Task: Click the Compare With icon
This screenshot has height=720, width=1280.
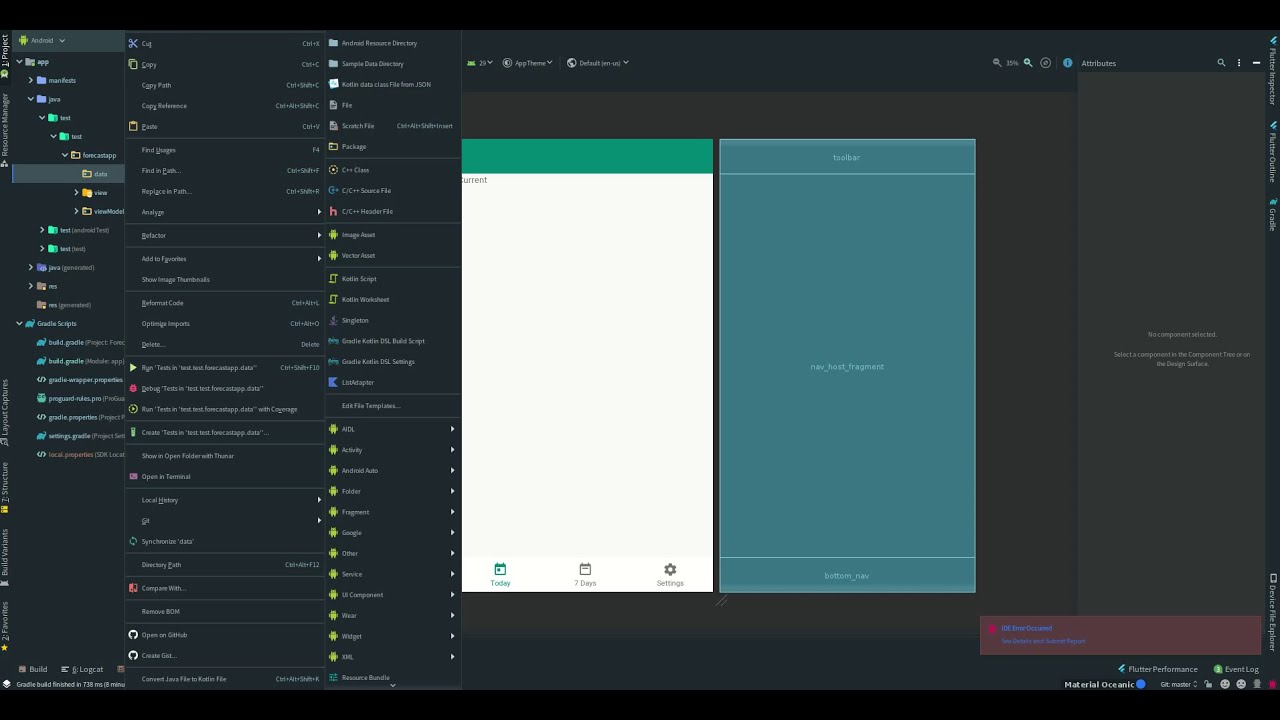Action: (x=133, y=588)
